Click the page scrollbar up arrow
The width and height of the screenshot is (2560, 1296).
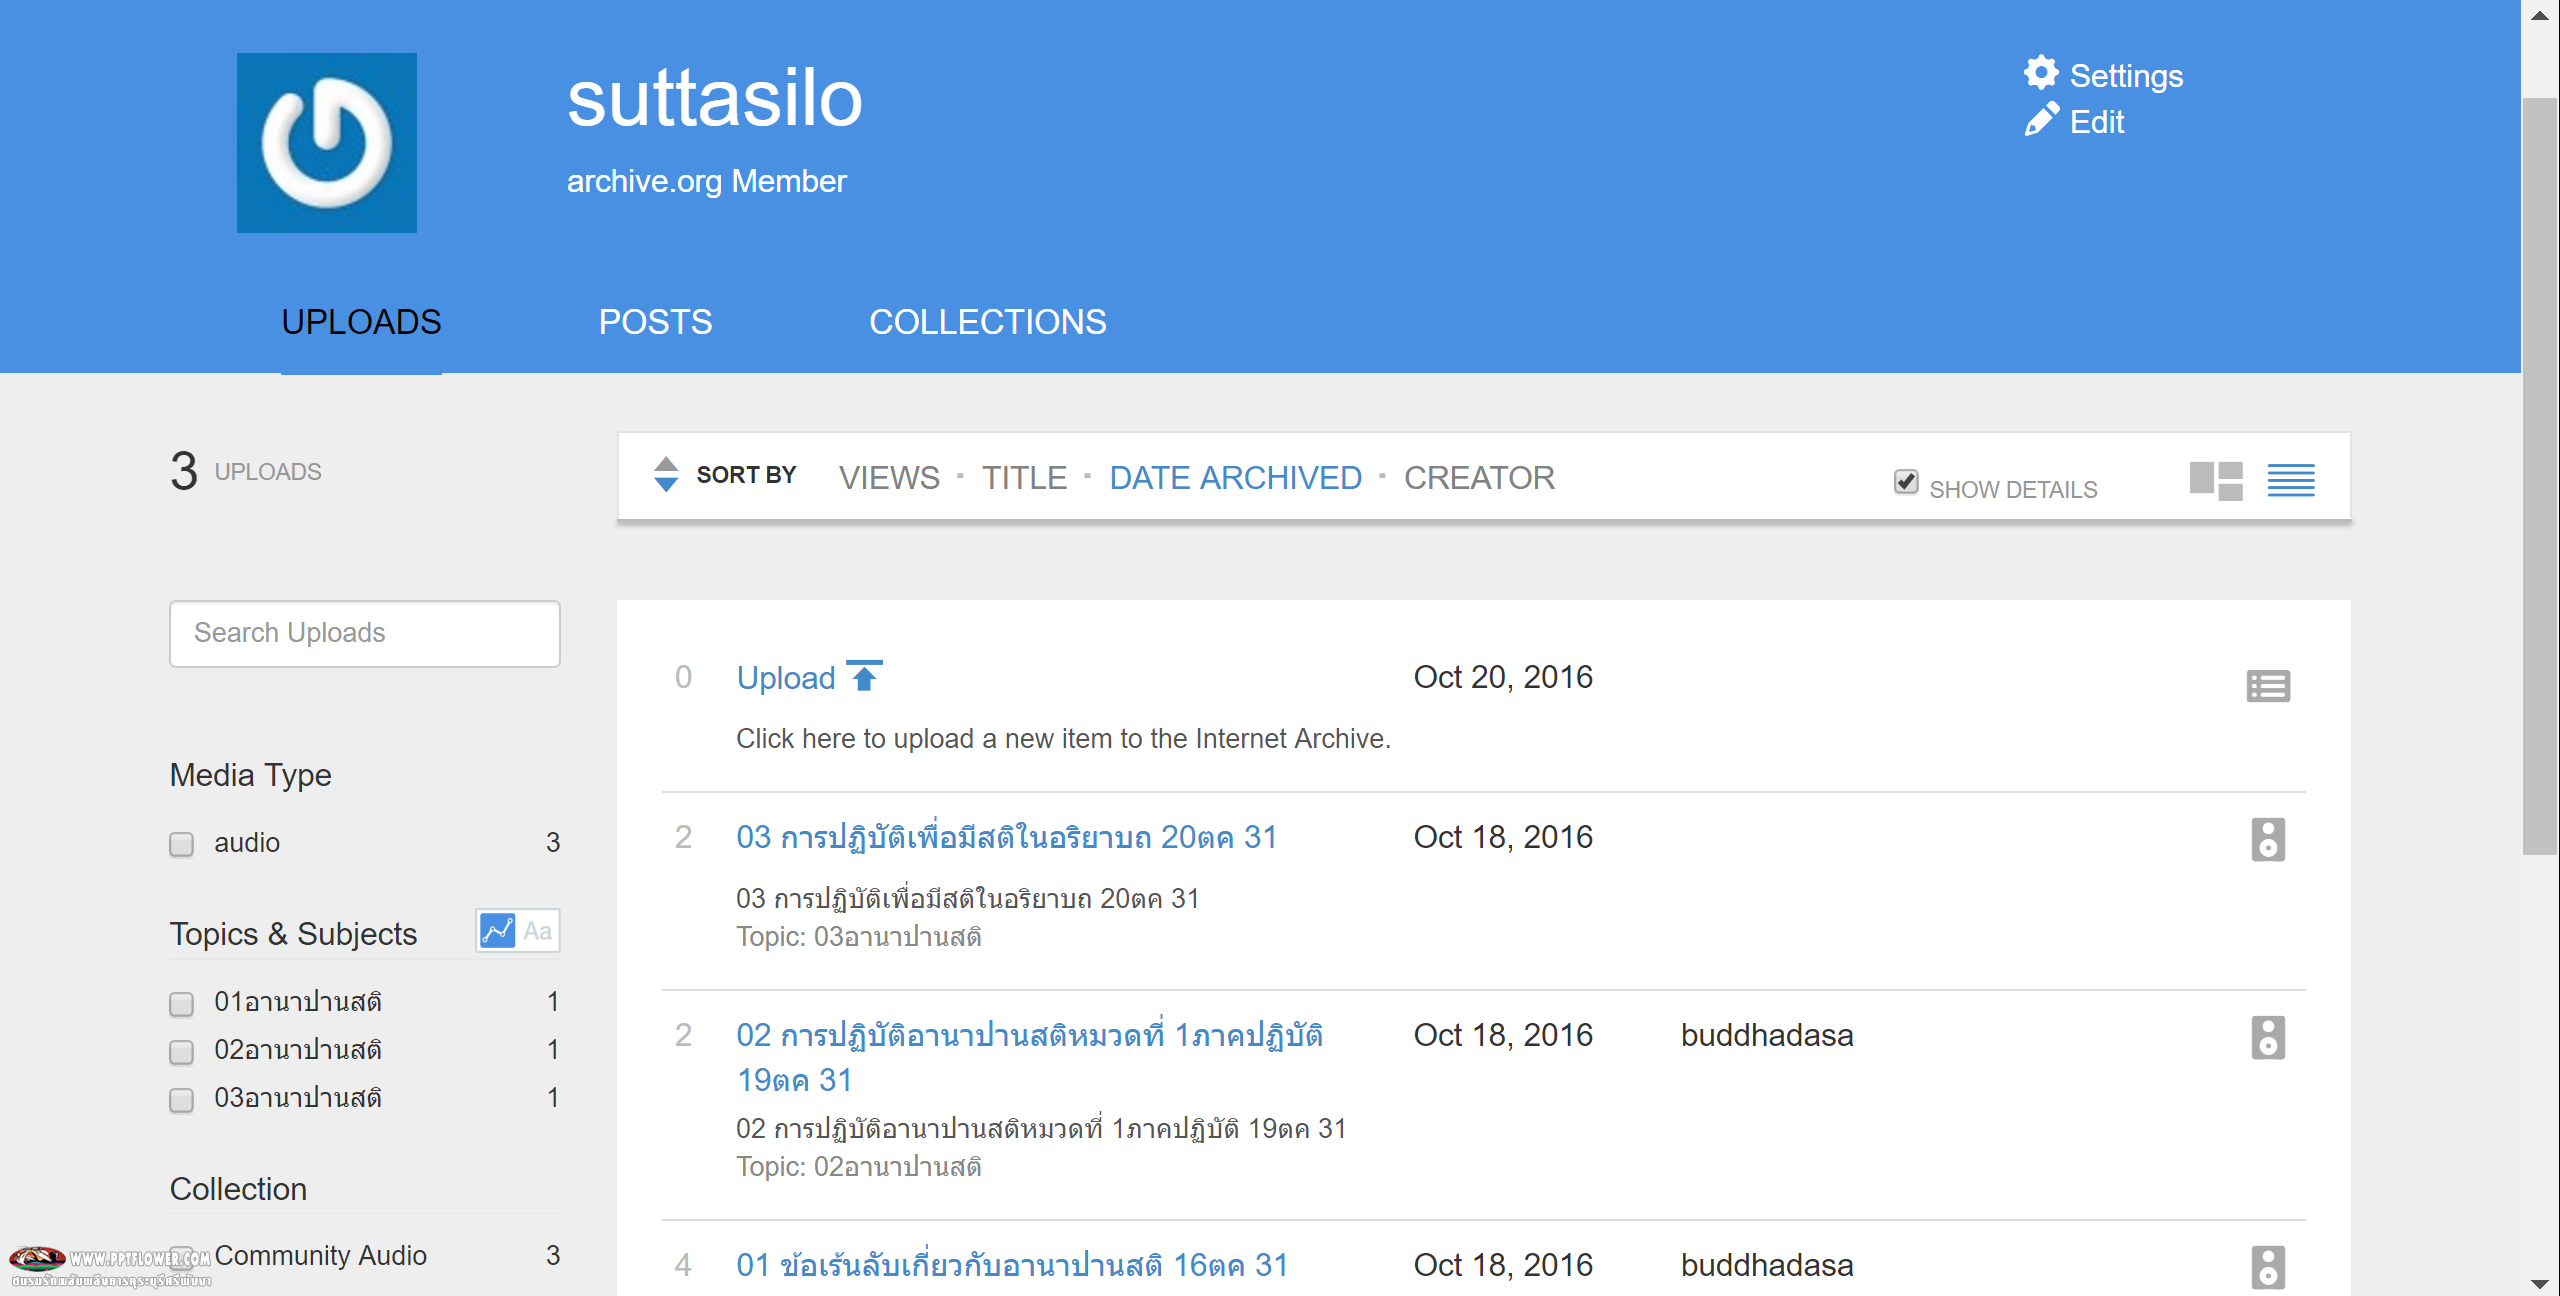click(2540, 14)
